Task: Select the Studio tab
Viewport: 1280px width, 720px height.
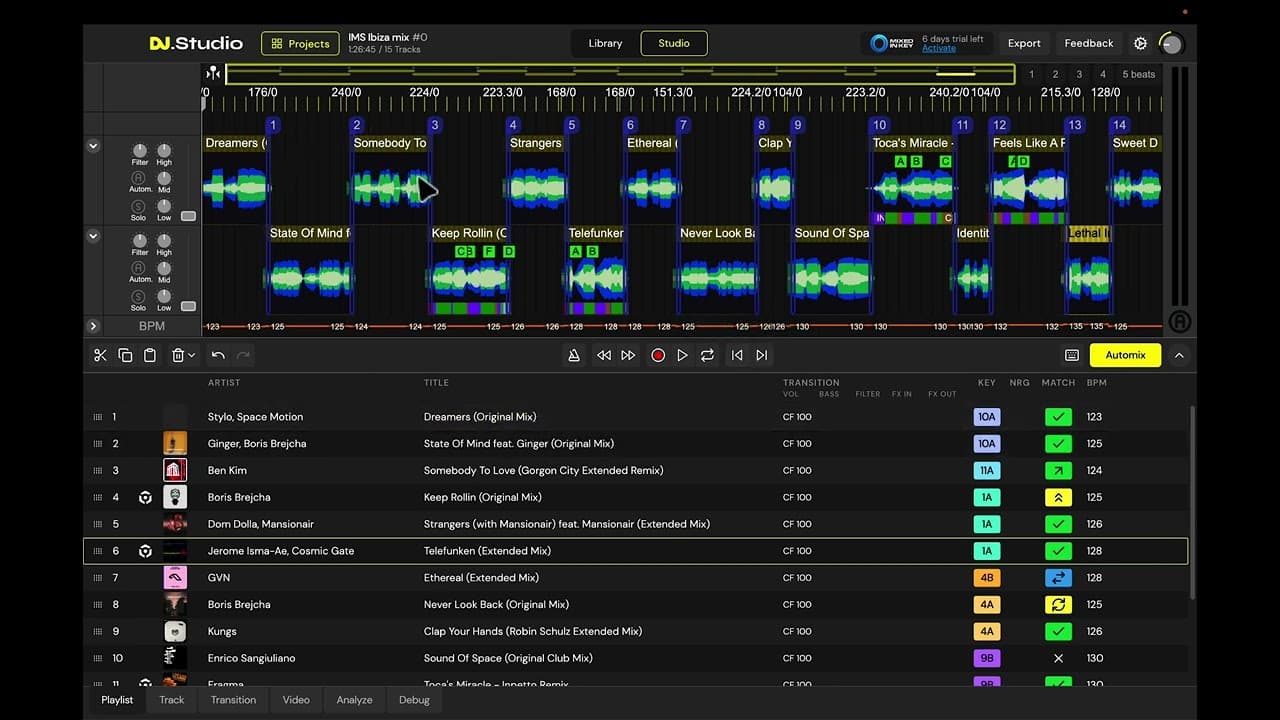Action: tap(674, 43)
